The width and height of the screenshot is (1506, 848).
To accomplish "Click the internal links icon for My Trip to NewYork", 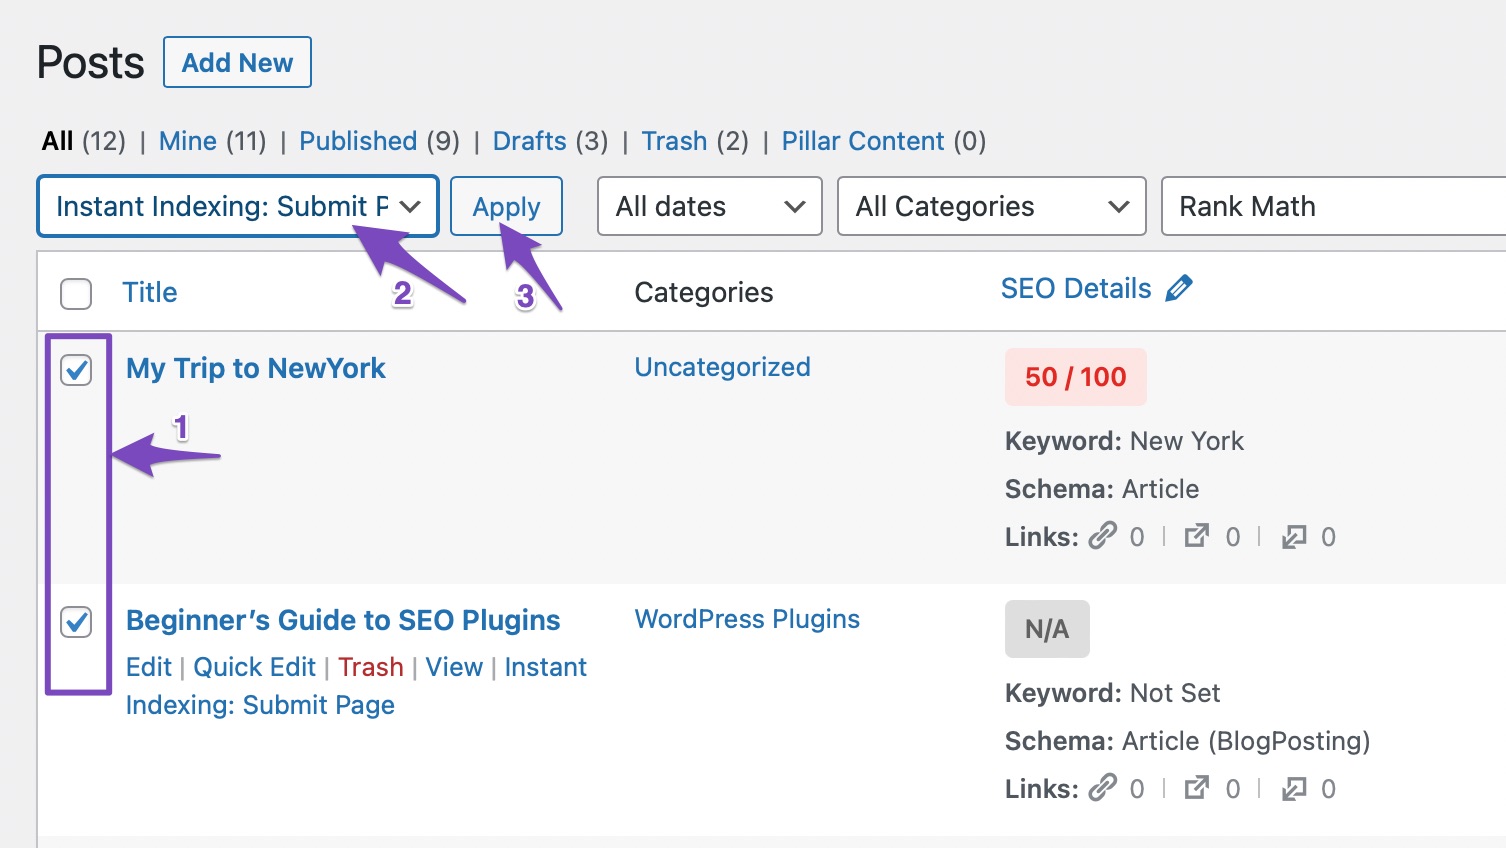I will pyautogui.click(x=1104, y=536).
